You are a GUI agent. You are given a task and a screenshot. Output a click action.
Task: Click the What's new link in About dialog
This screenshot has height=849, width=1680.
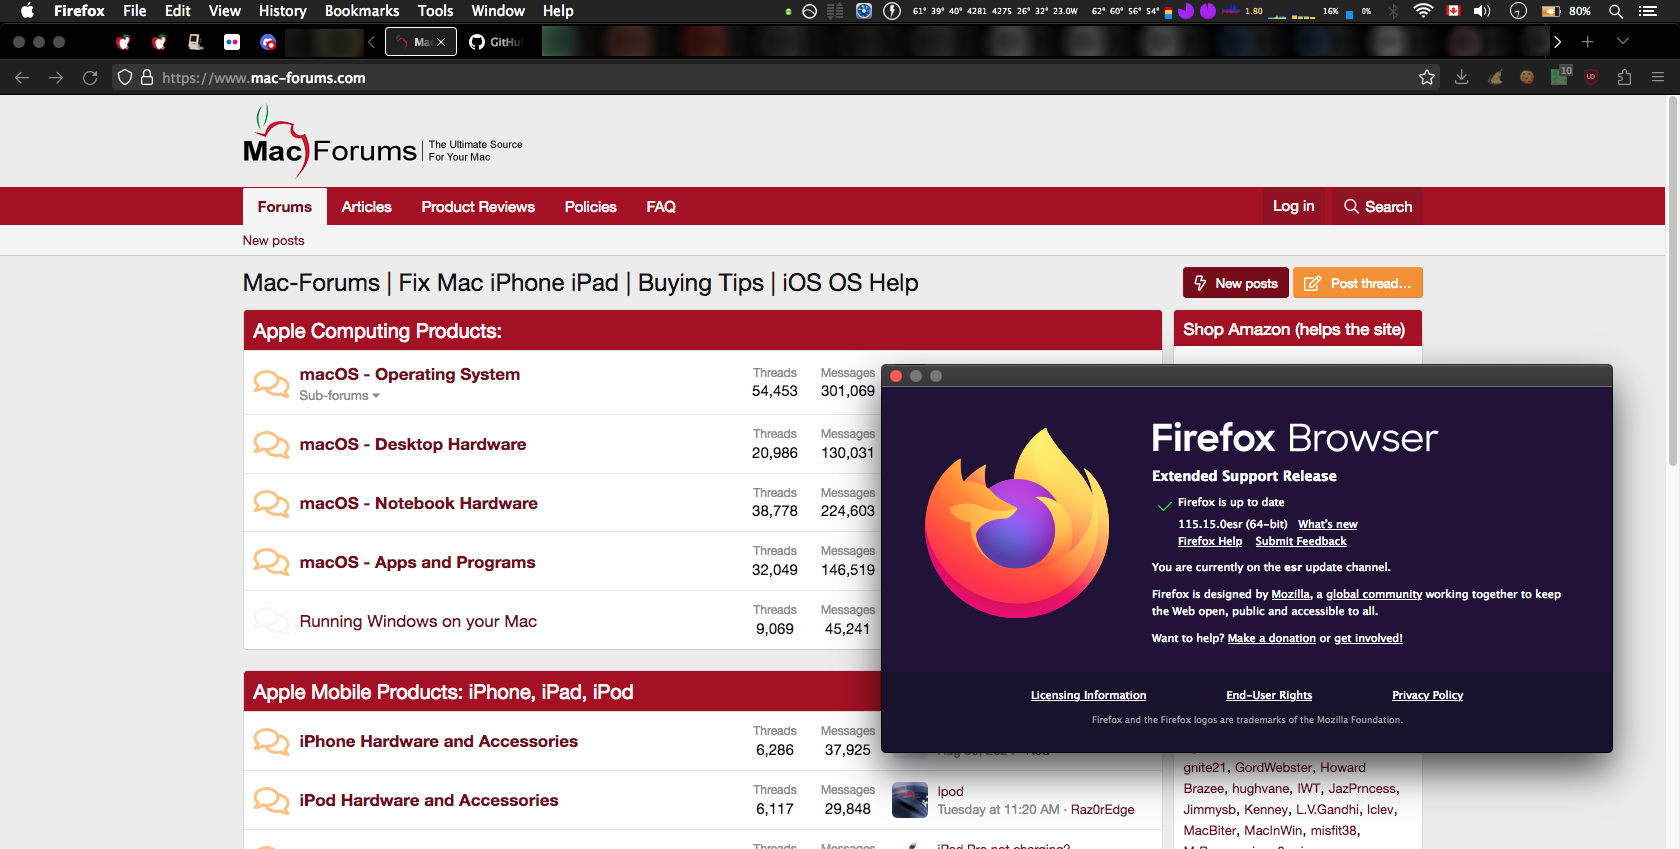coord(1327,524)
